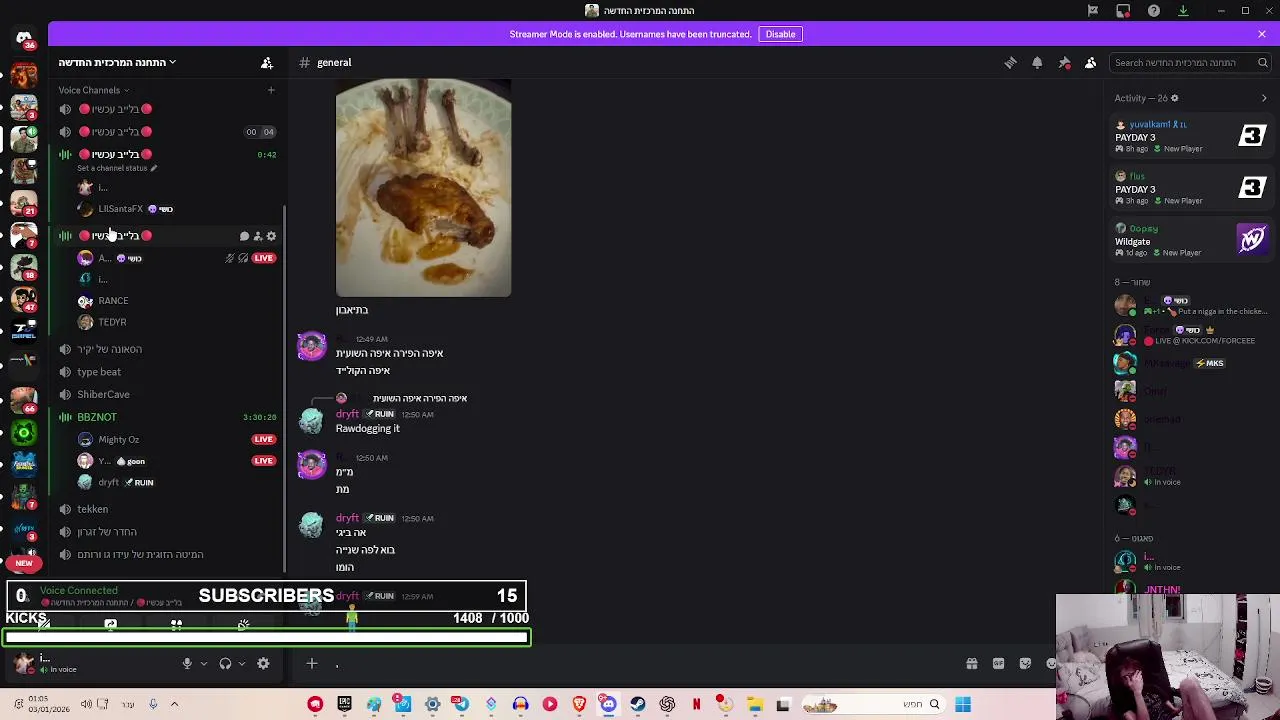Viewport: 1280px width, 720px height.
Task: Open the GIF picker
Action: [x=998, y=663]
